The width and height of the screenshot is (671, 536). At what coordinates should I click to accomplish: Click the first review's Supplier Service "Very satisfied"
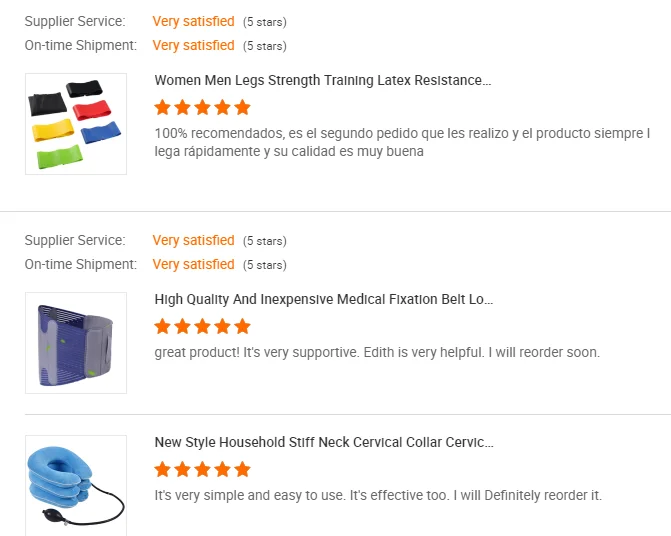pyautogui.click(x=193, y=21)
